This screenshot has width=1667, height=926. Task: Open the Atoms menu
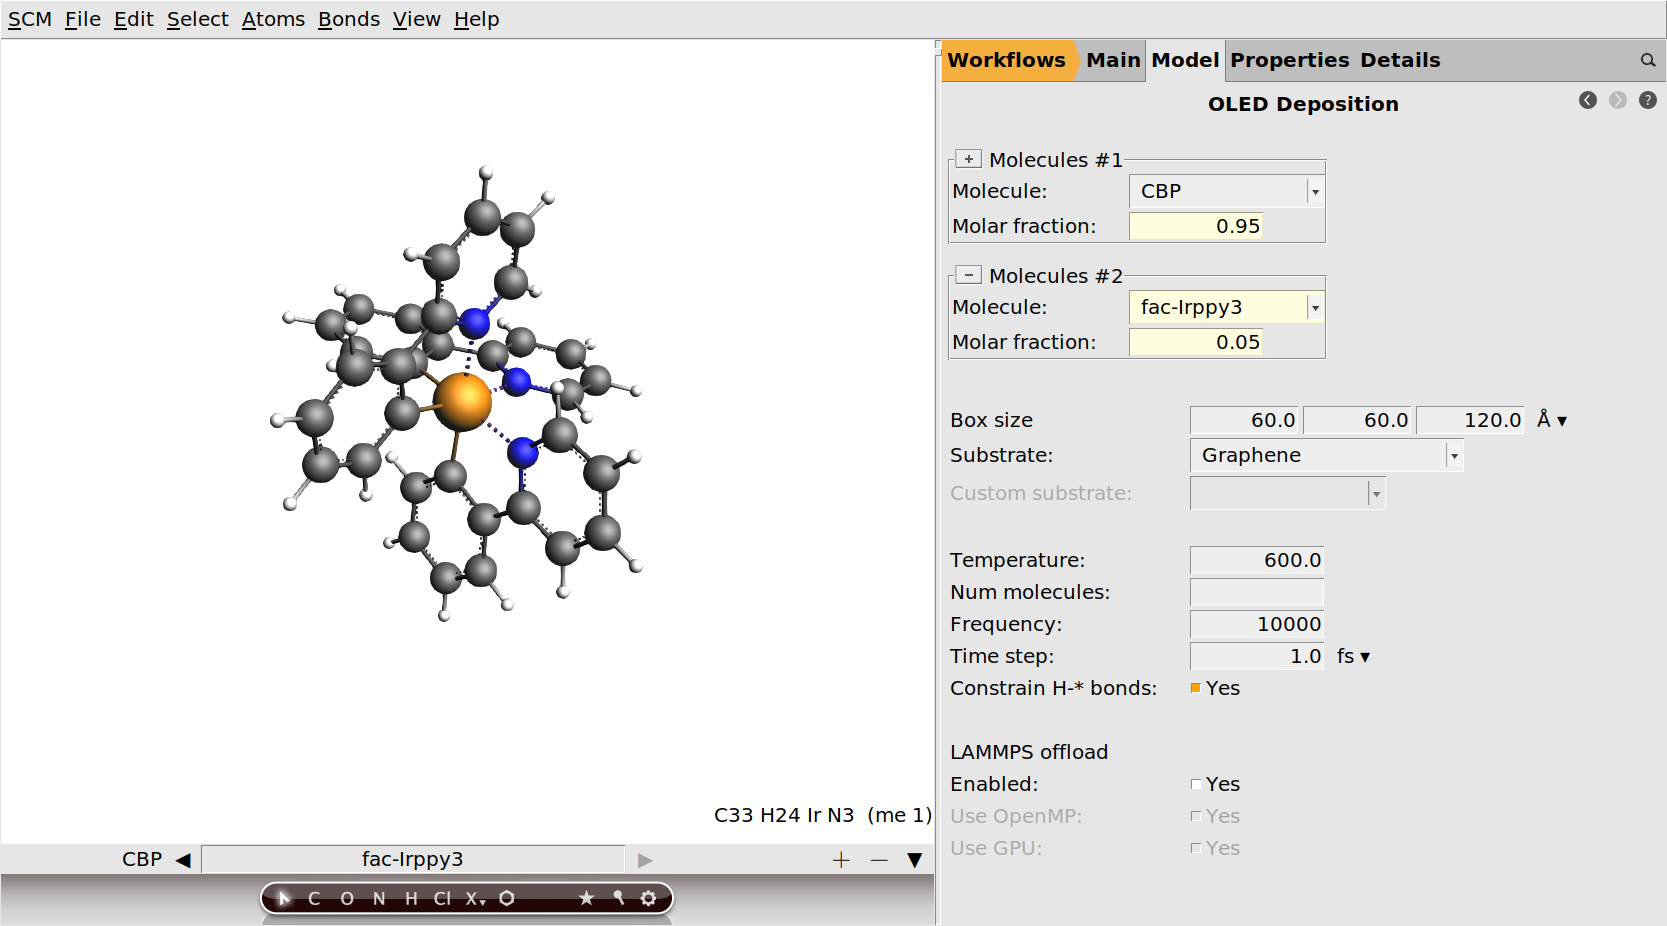click(x=273, y=19)
